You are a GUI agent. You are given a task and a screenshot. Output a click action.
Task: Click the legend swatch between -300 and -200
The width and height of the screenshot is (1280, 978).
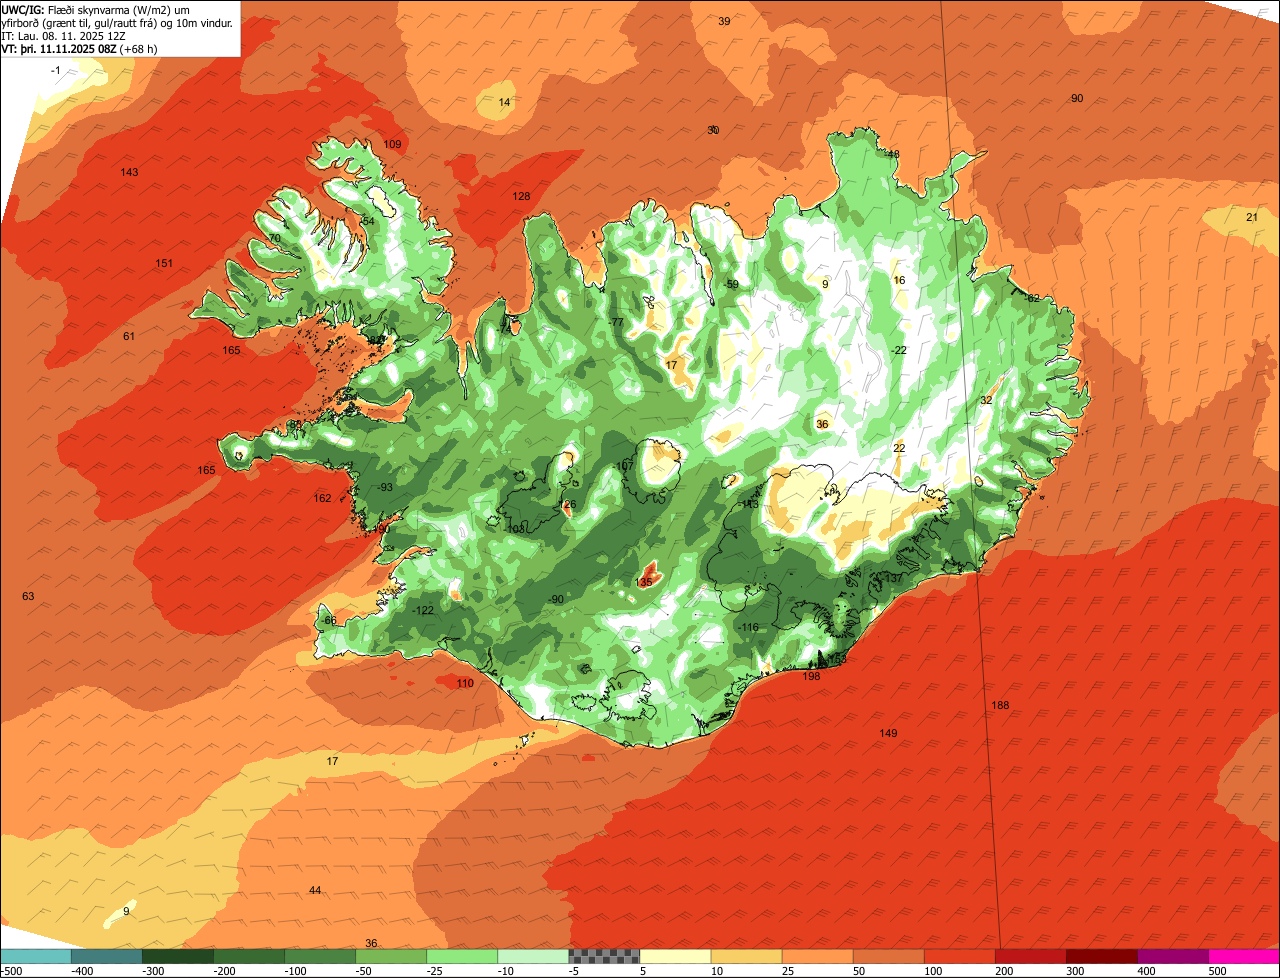(178, 956)
